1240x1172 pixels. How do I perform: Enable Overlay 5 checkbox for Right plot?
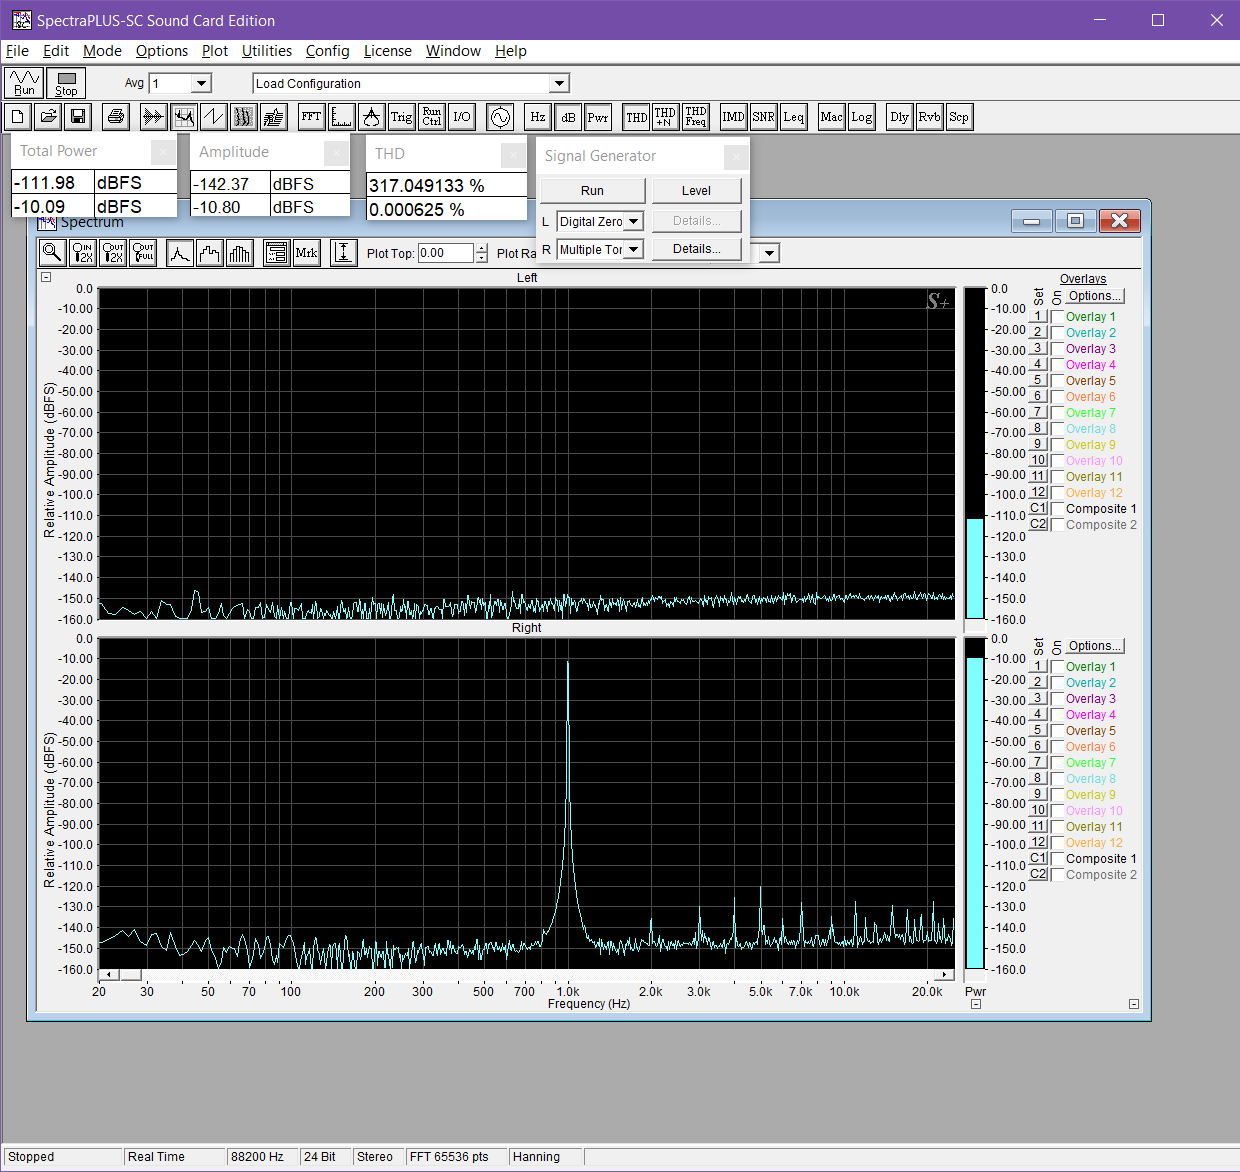(x=1057, y=731)
